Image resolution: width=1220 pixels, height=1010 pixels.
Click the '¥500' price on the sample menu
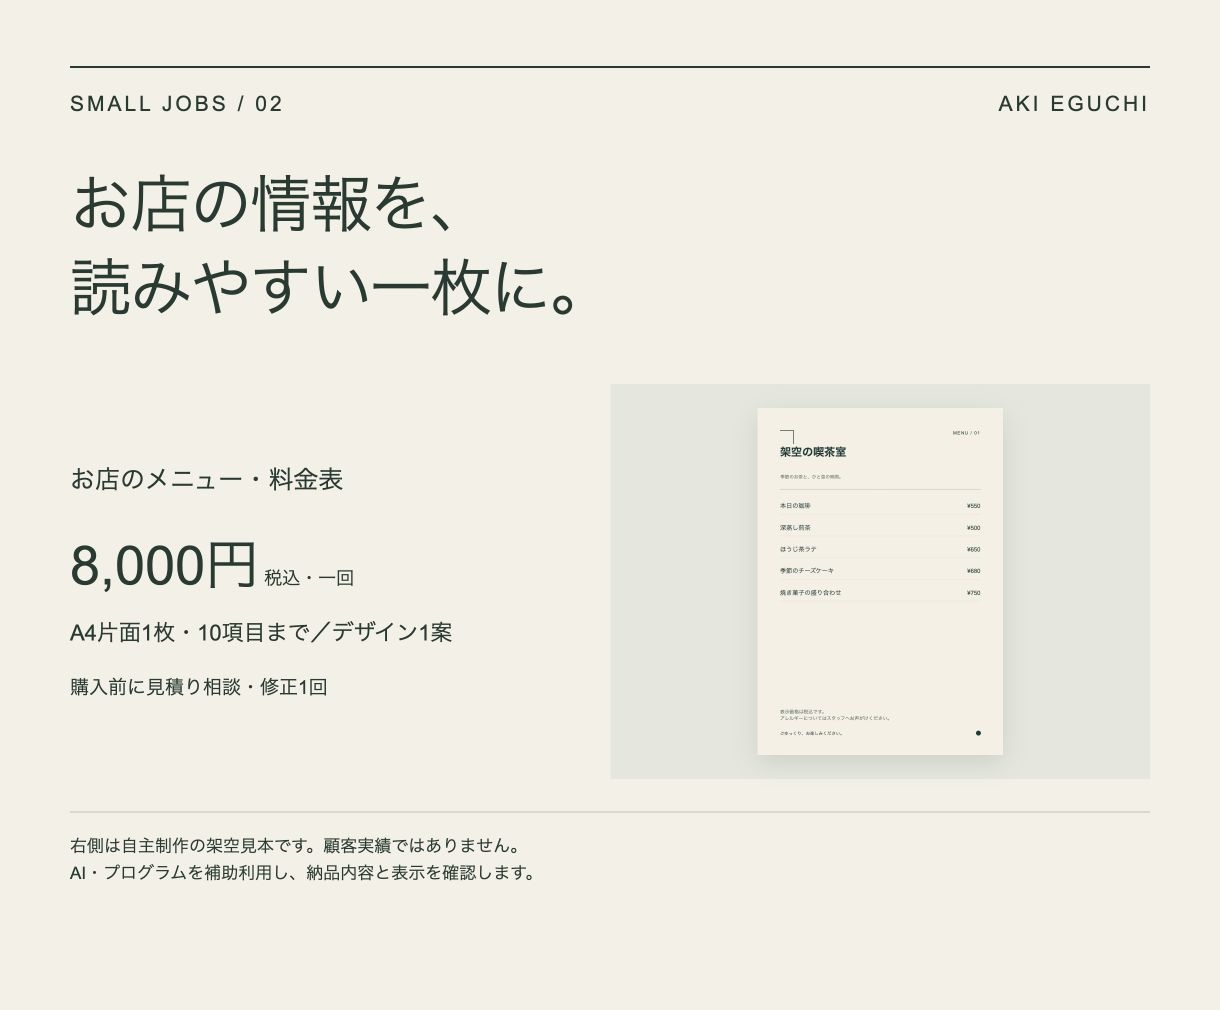[x=973, y=528]
